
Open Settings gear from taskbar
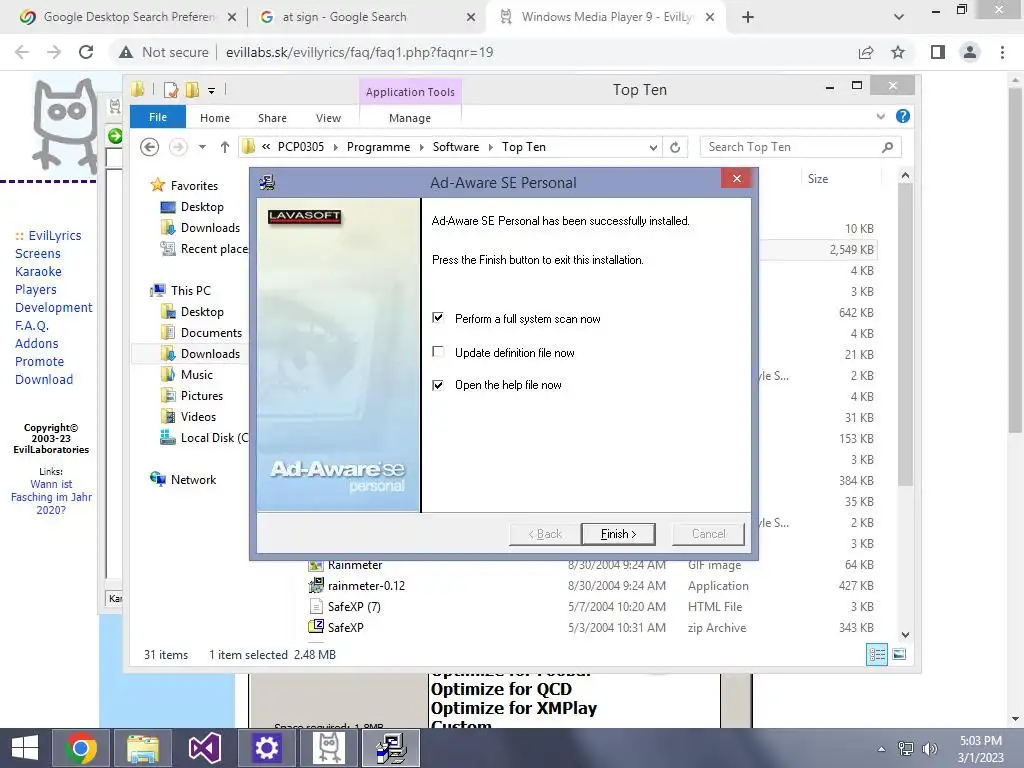[266, 748]
